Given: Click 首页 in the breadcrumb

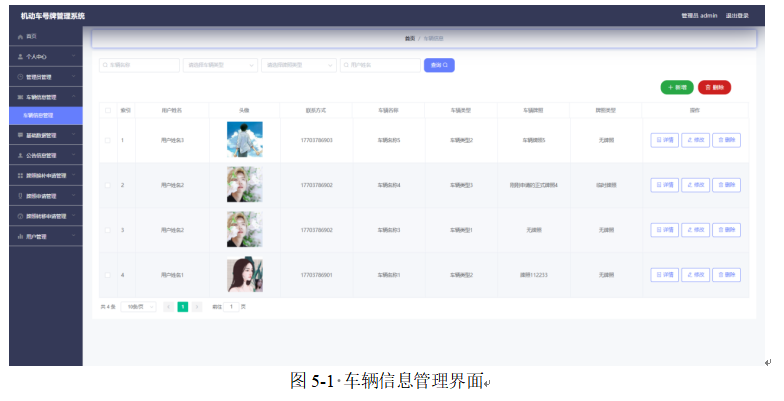Looking at the screenshot, I should 410,38.
